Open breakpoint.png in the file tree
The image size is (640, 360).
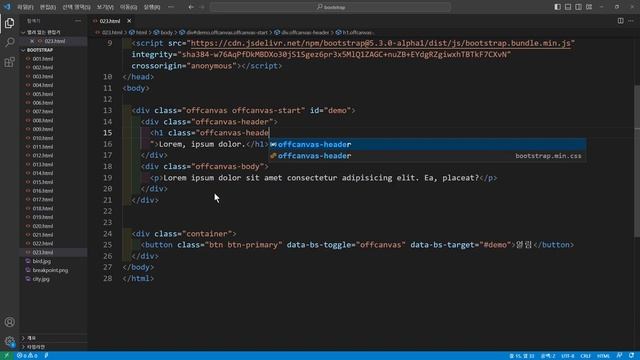point(53,270)
